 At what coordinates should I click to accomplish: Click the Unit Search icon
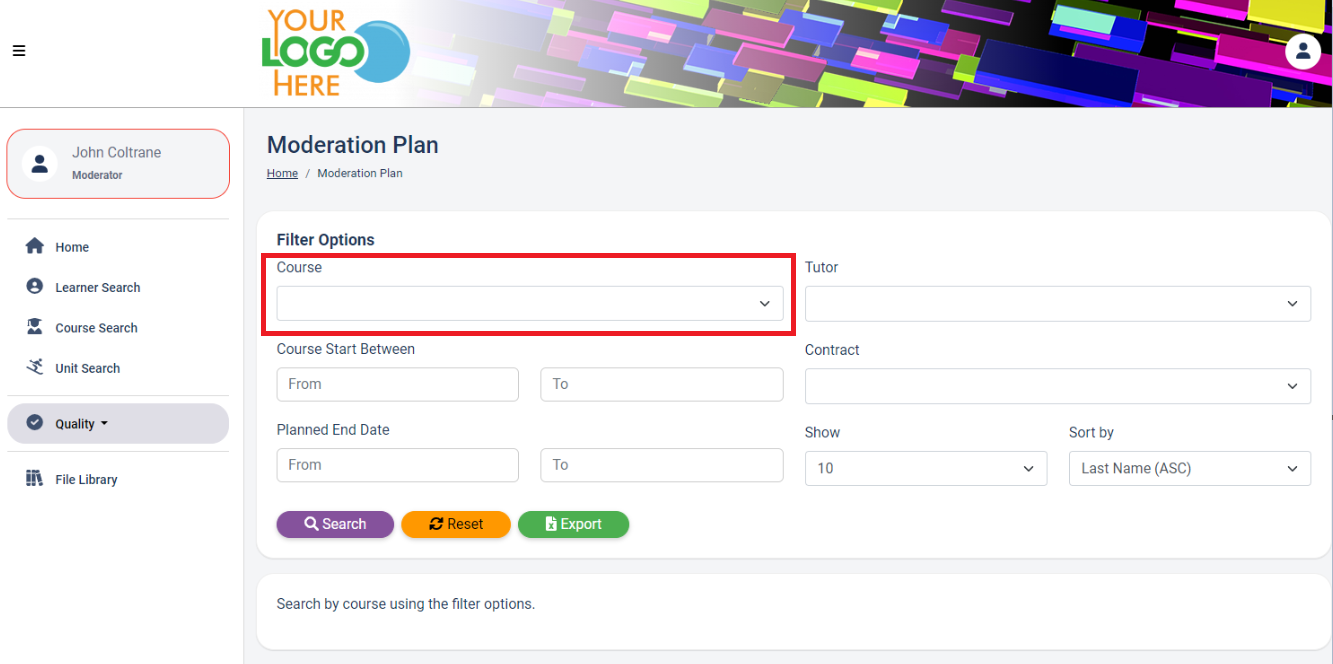(x=35, y=367)
